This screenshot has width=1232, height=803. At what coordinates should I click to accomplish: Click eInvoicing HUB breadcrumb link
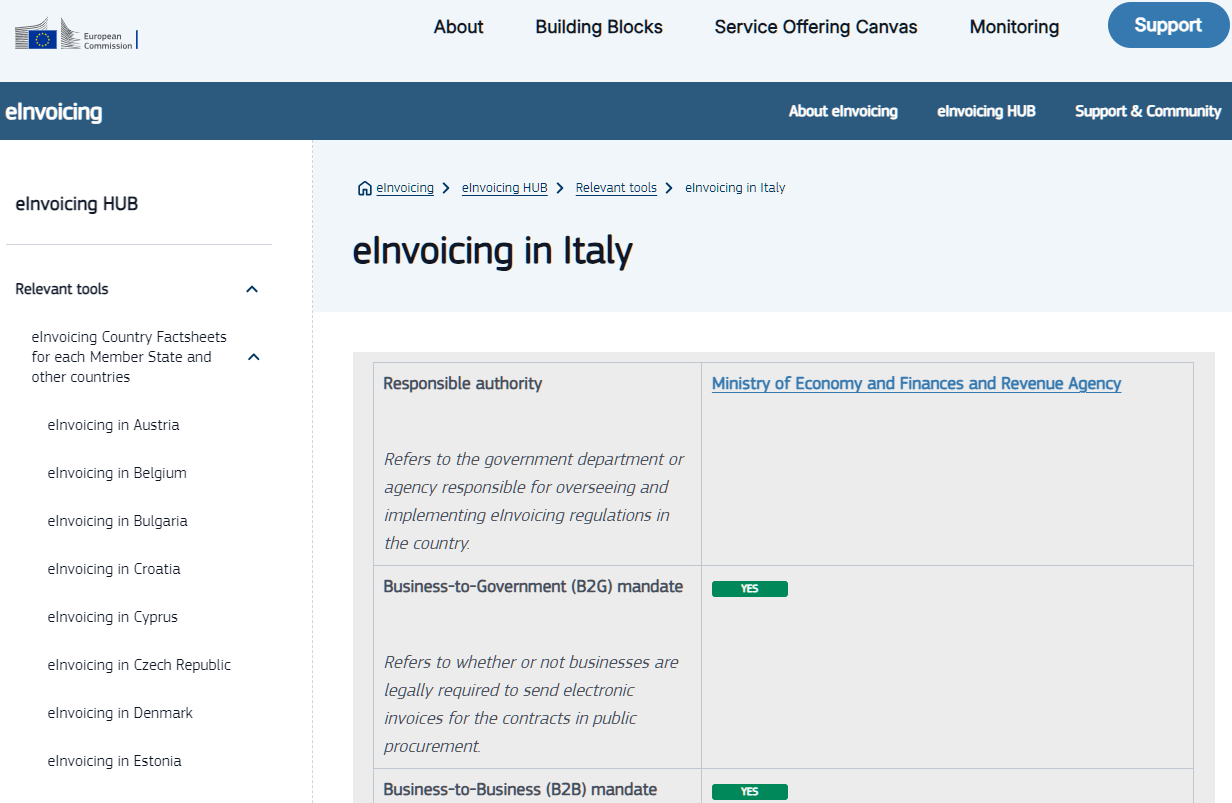click(x=504, y=188)
